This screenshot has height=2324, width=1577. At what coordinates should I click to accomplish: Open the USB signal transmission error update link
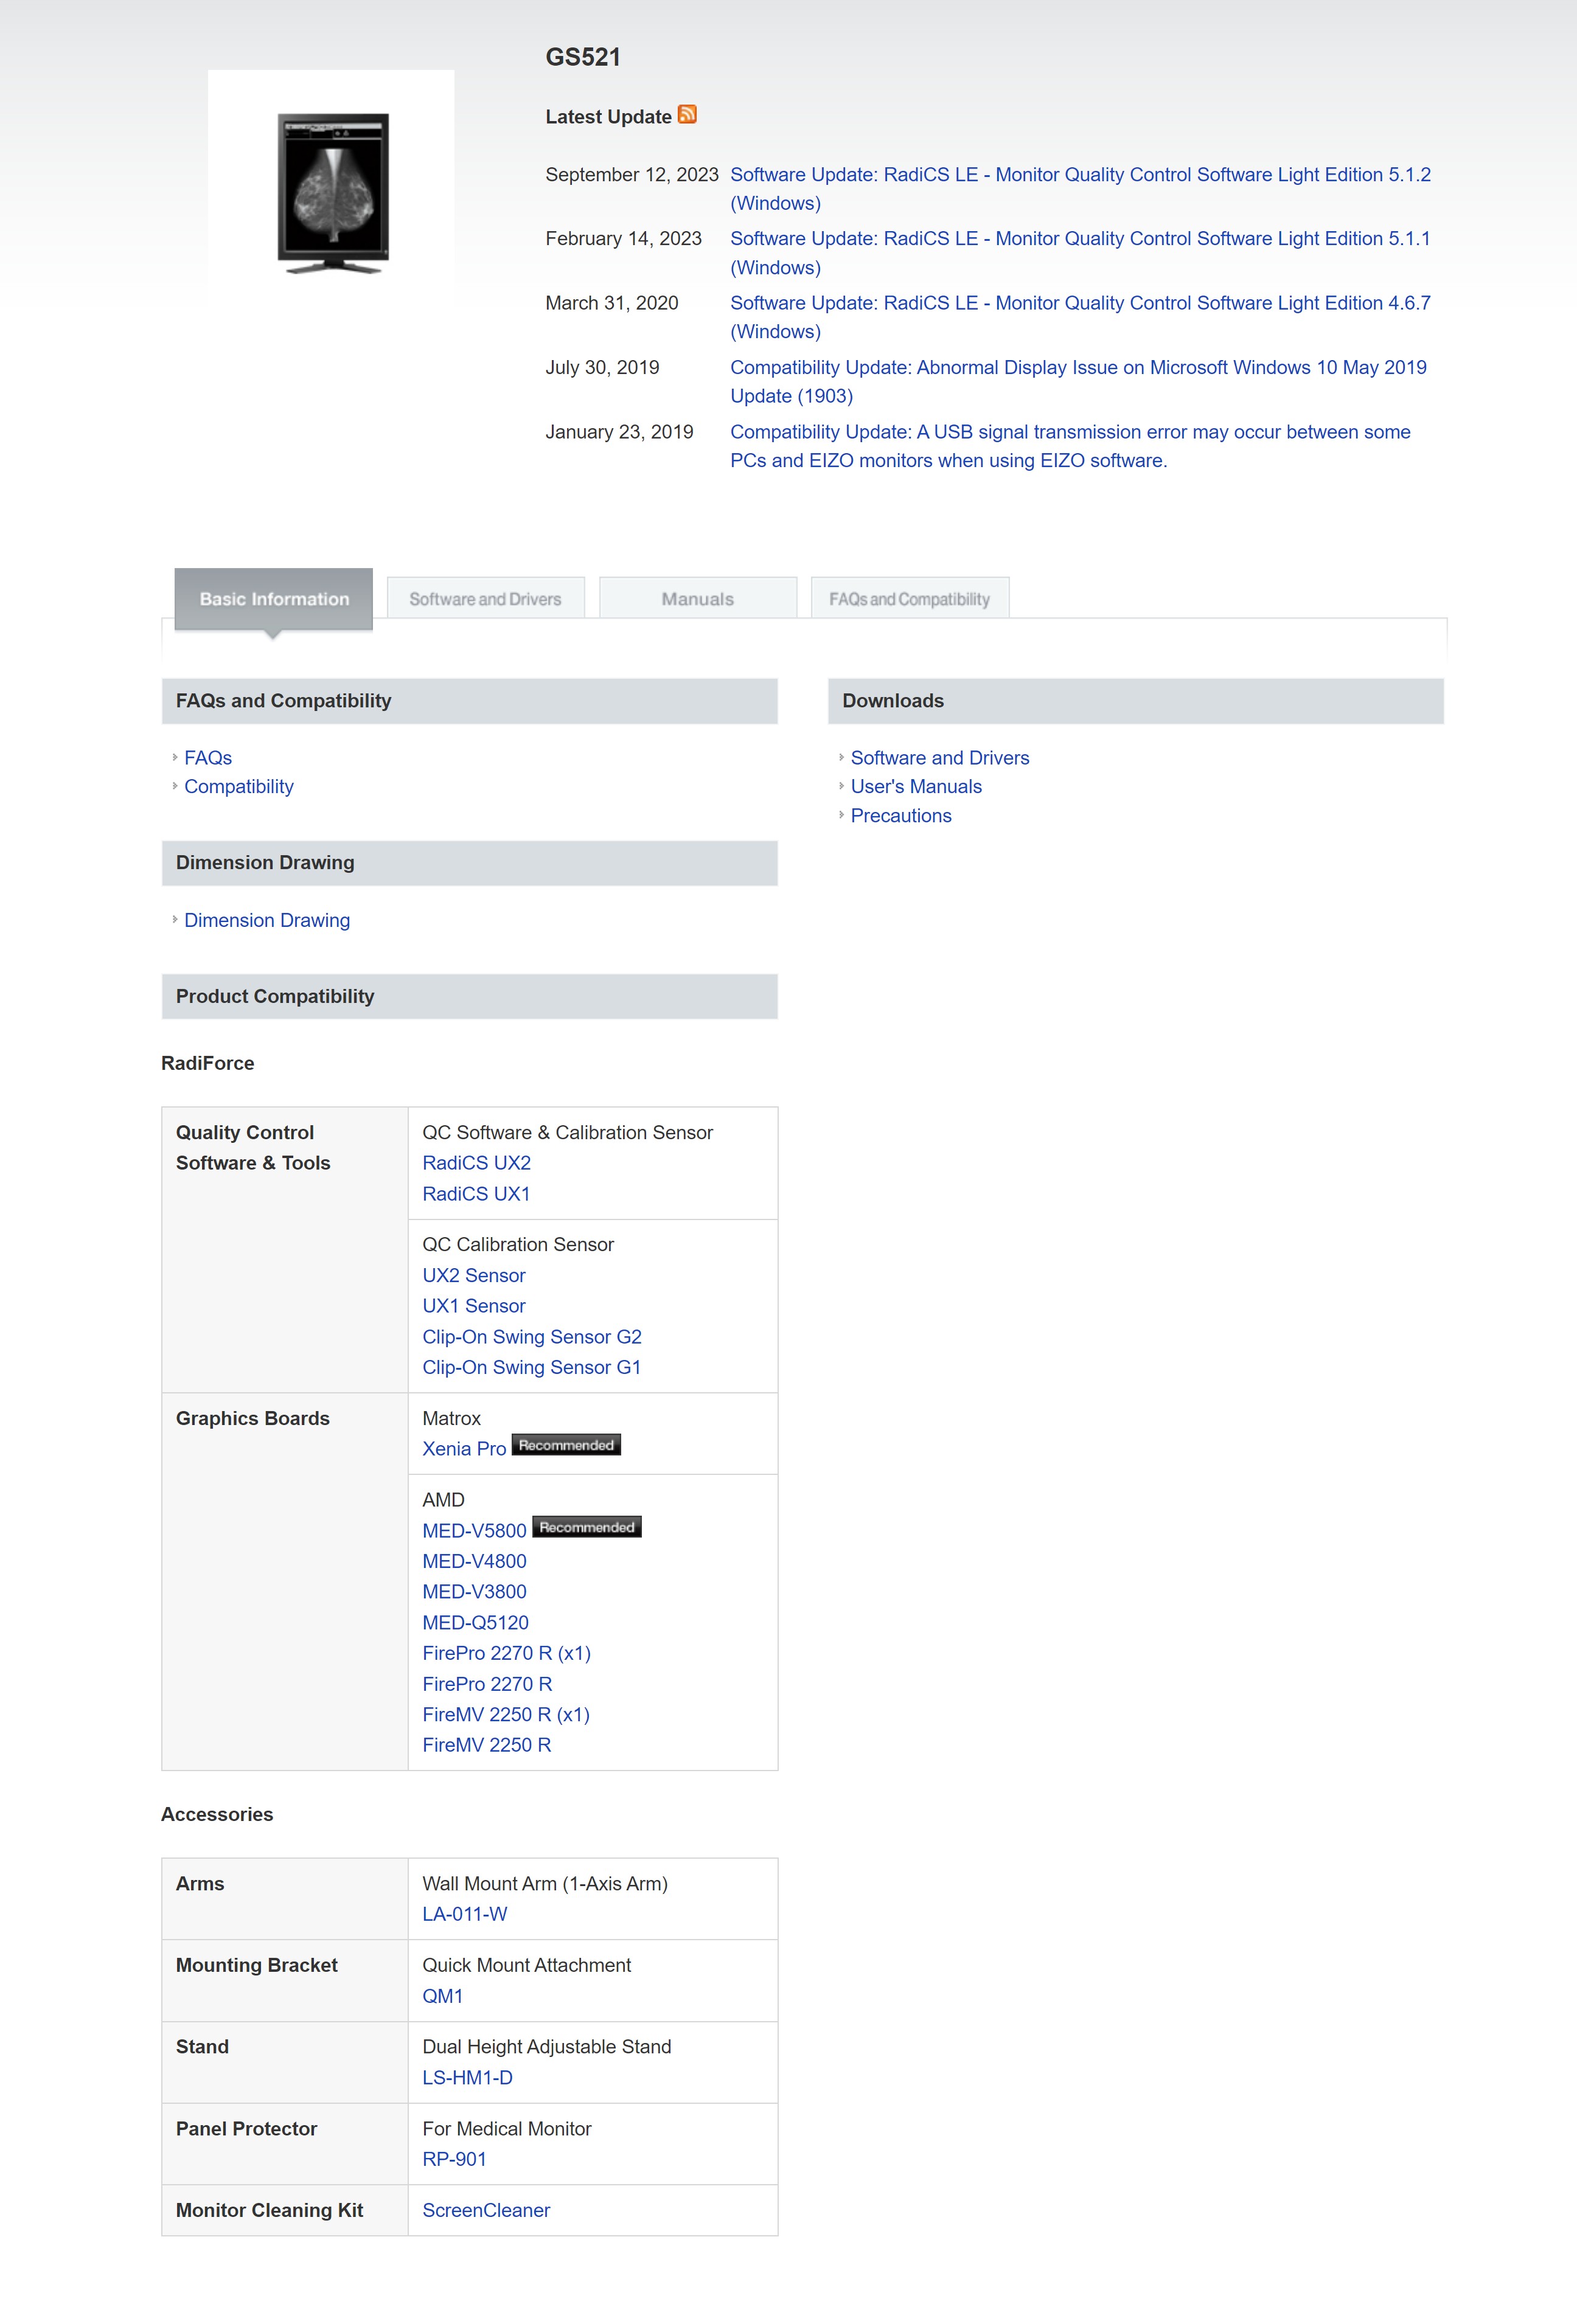click(x=1070, y=446)
